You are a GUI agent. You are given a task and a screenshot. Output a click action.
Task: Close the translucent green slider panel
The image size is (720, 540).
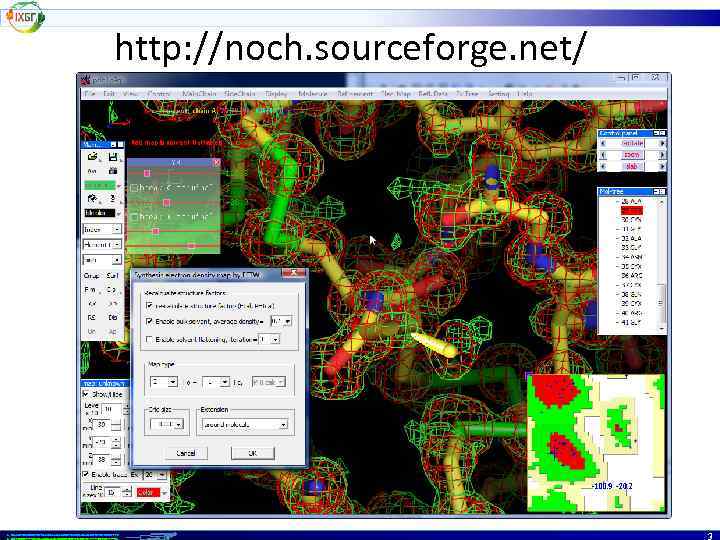point(217,163)
